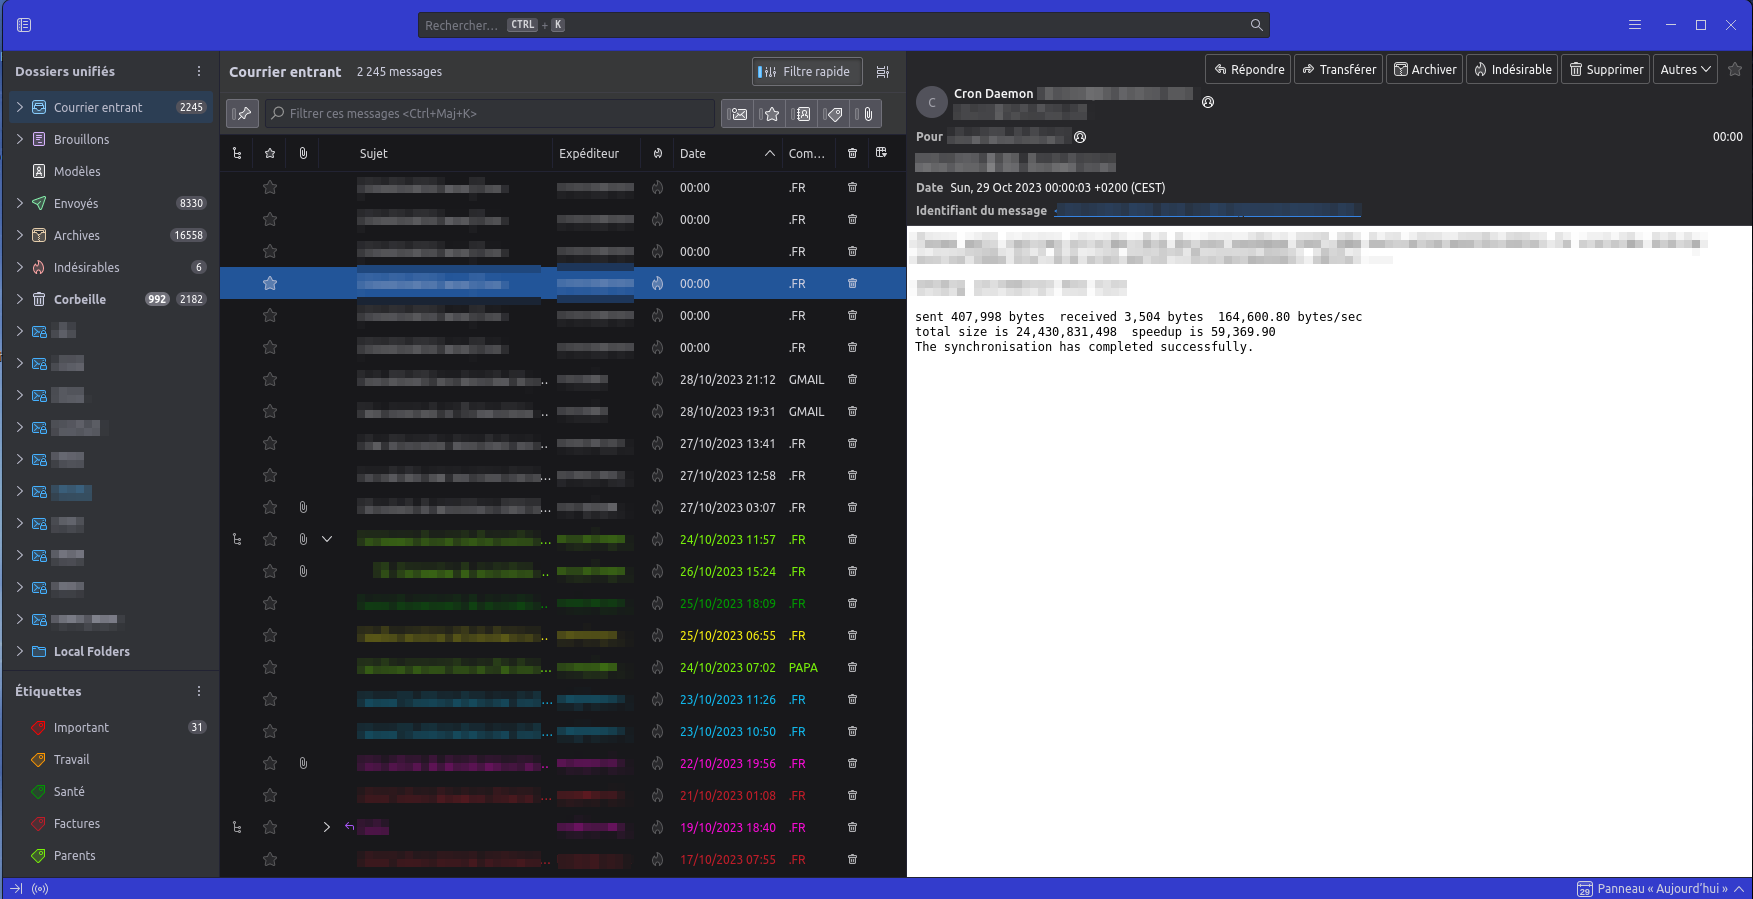Select the Corbeille folder

coord(80,300)
